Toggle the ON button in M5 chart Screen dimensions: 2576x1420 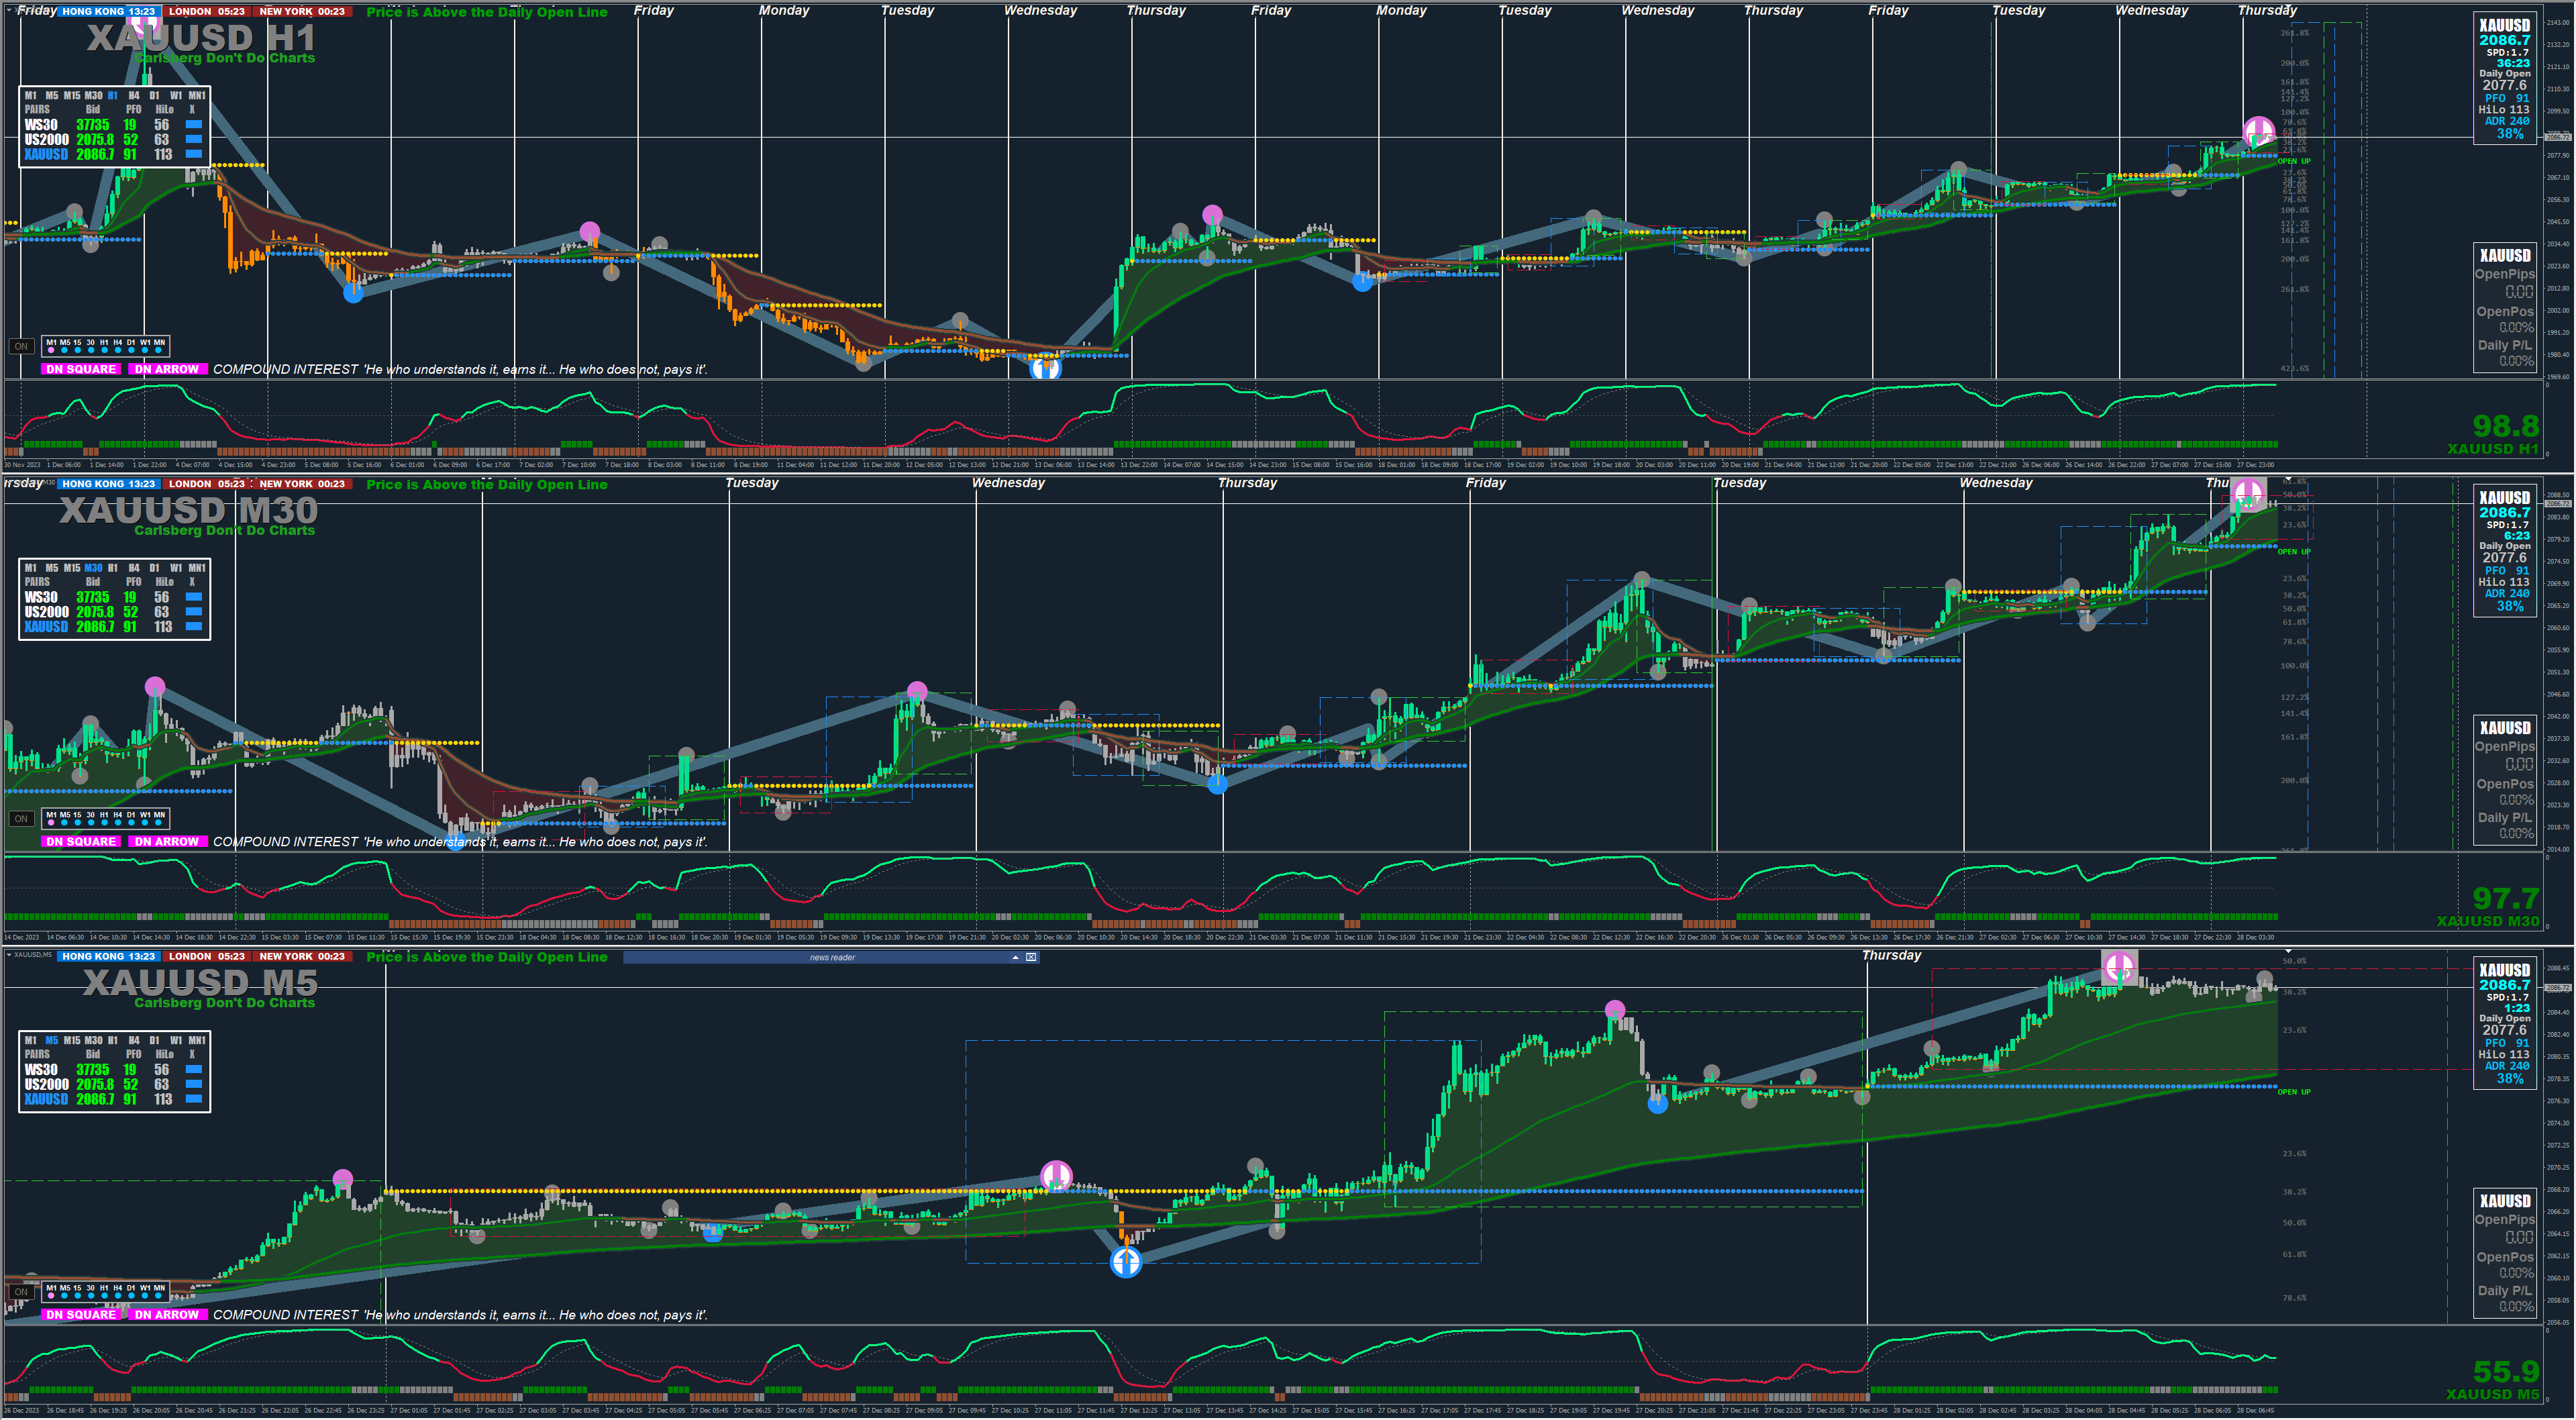pos(21,1292)
